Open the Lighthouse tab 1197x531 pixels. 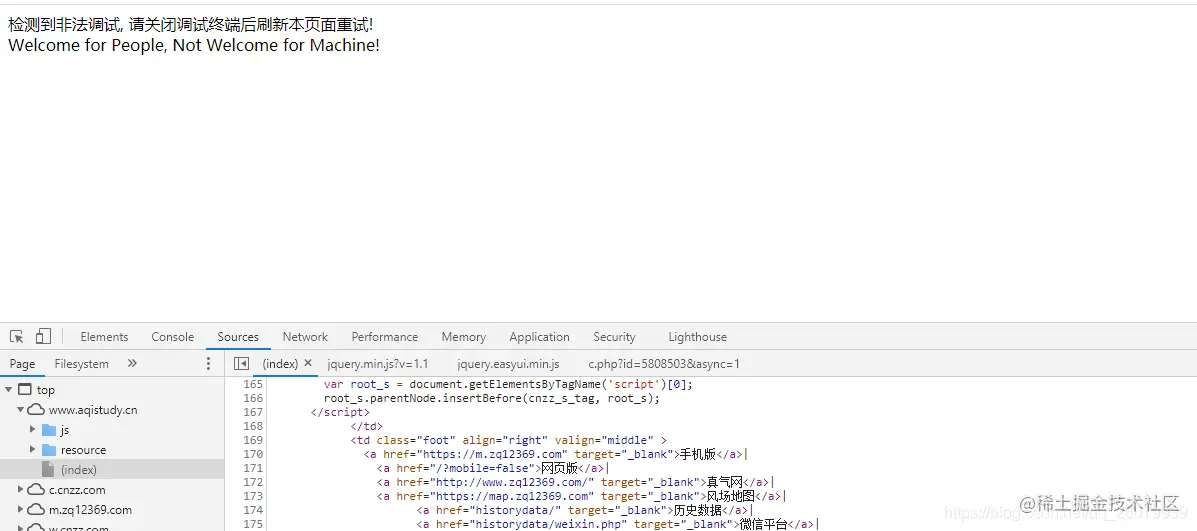[698, 336]
